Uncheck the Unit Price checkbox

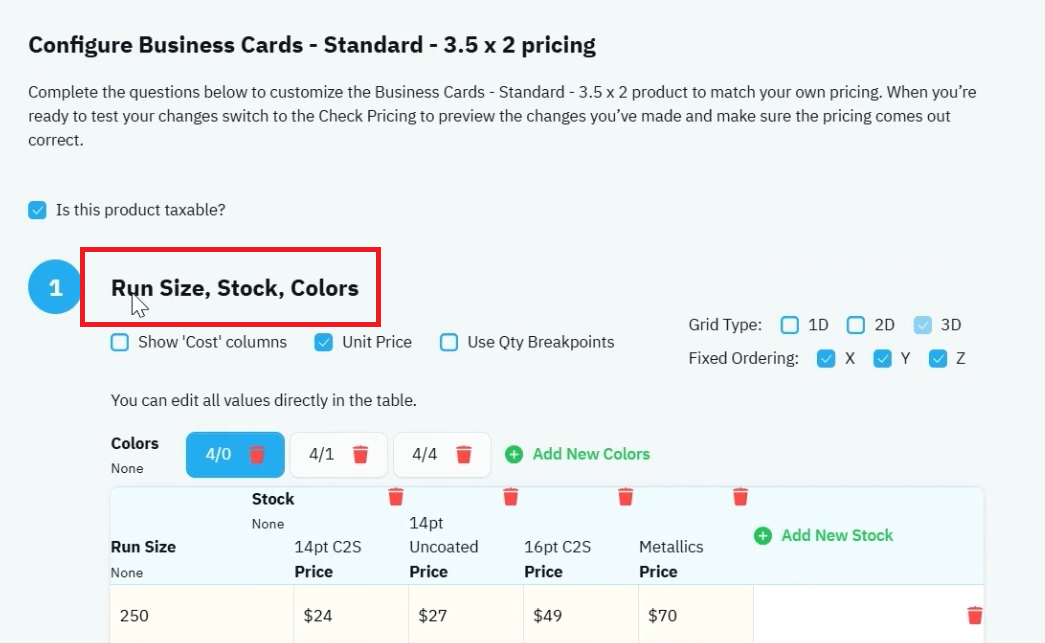click(x=323, y=342)
